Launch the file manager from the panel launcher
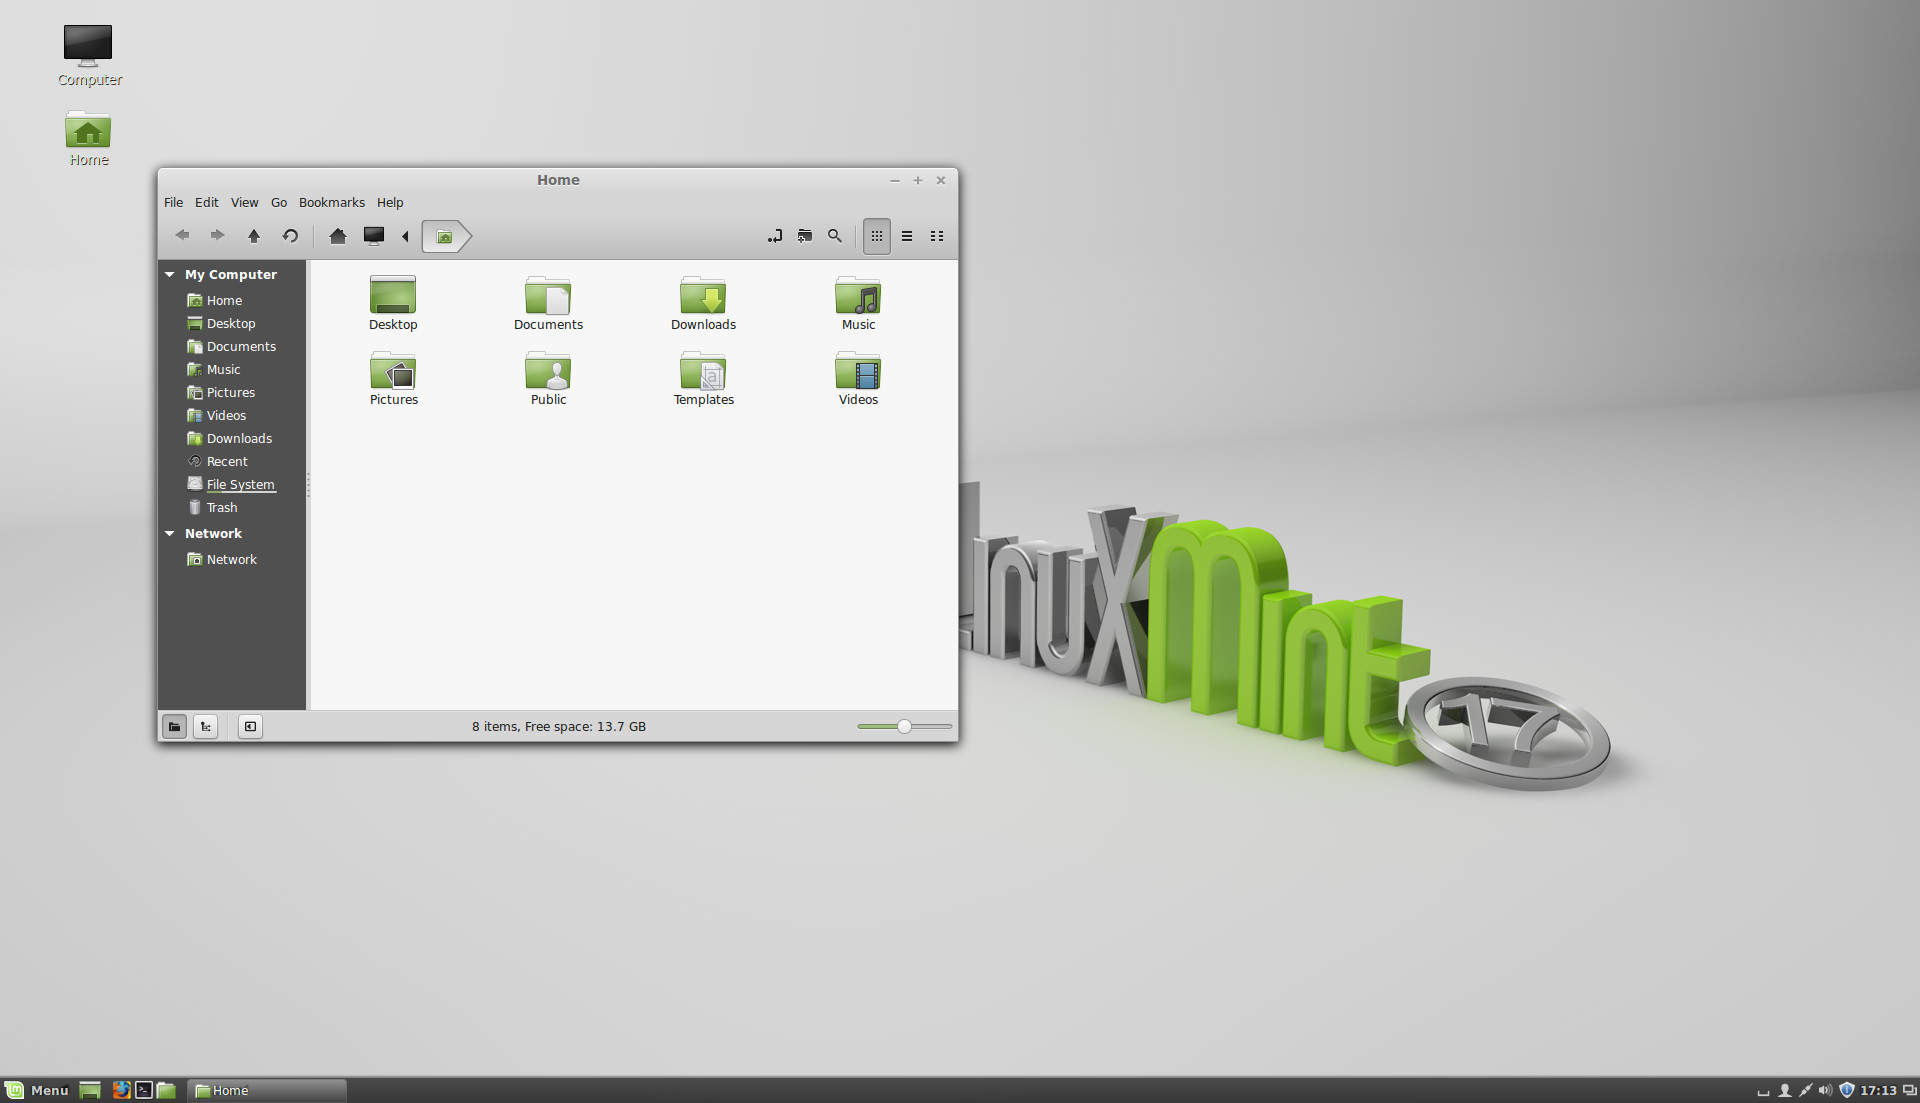This screenshot has width=1920, height=1103. [x=166, y=1090]
